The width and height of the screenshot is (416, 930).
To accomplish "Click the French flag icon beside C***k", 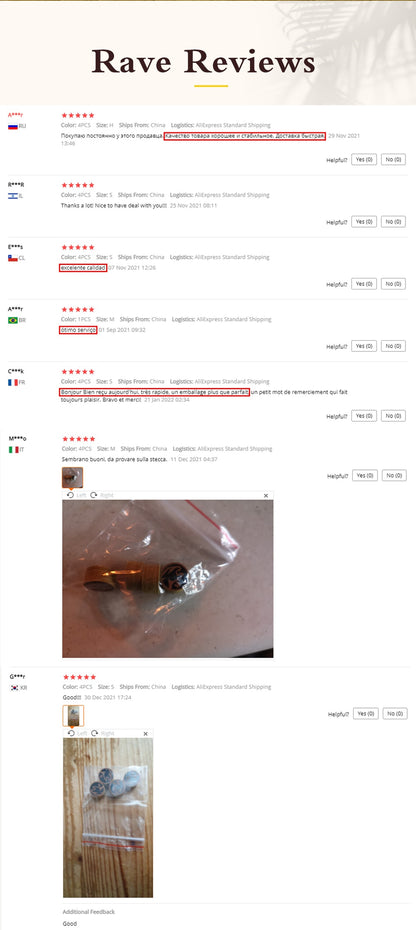I will pyautogui.click(x=12, y=383).
